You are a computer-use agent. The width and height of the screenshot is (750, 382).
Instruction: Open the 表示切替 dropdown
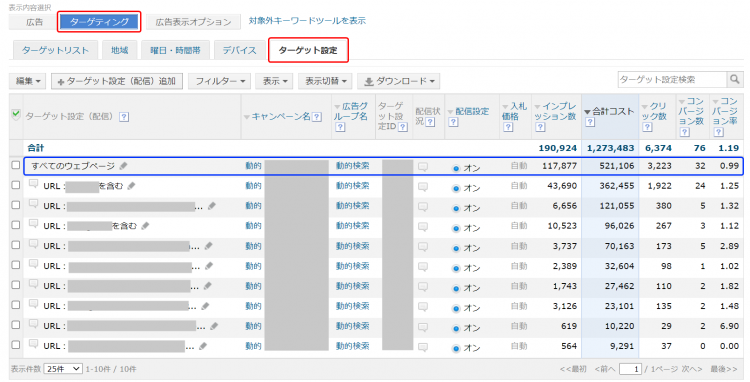(x=325, y=81)
